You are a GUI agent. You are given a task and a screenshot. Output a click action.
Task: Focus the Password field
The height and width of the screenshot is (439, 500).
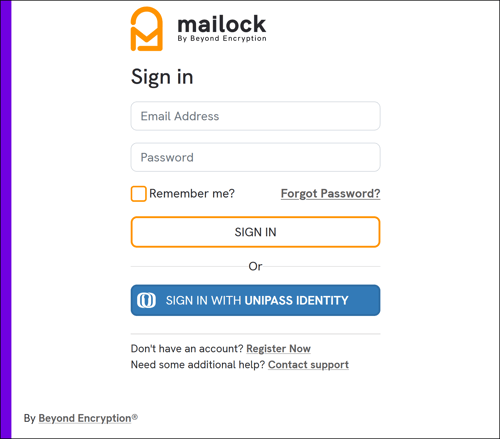(255, 157)
